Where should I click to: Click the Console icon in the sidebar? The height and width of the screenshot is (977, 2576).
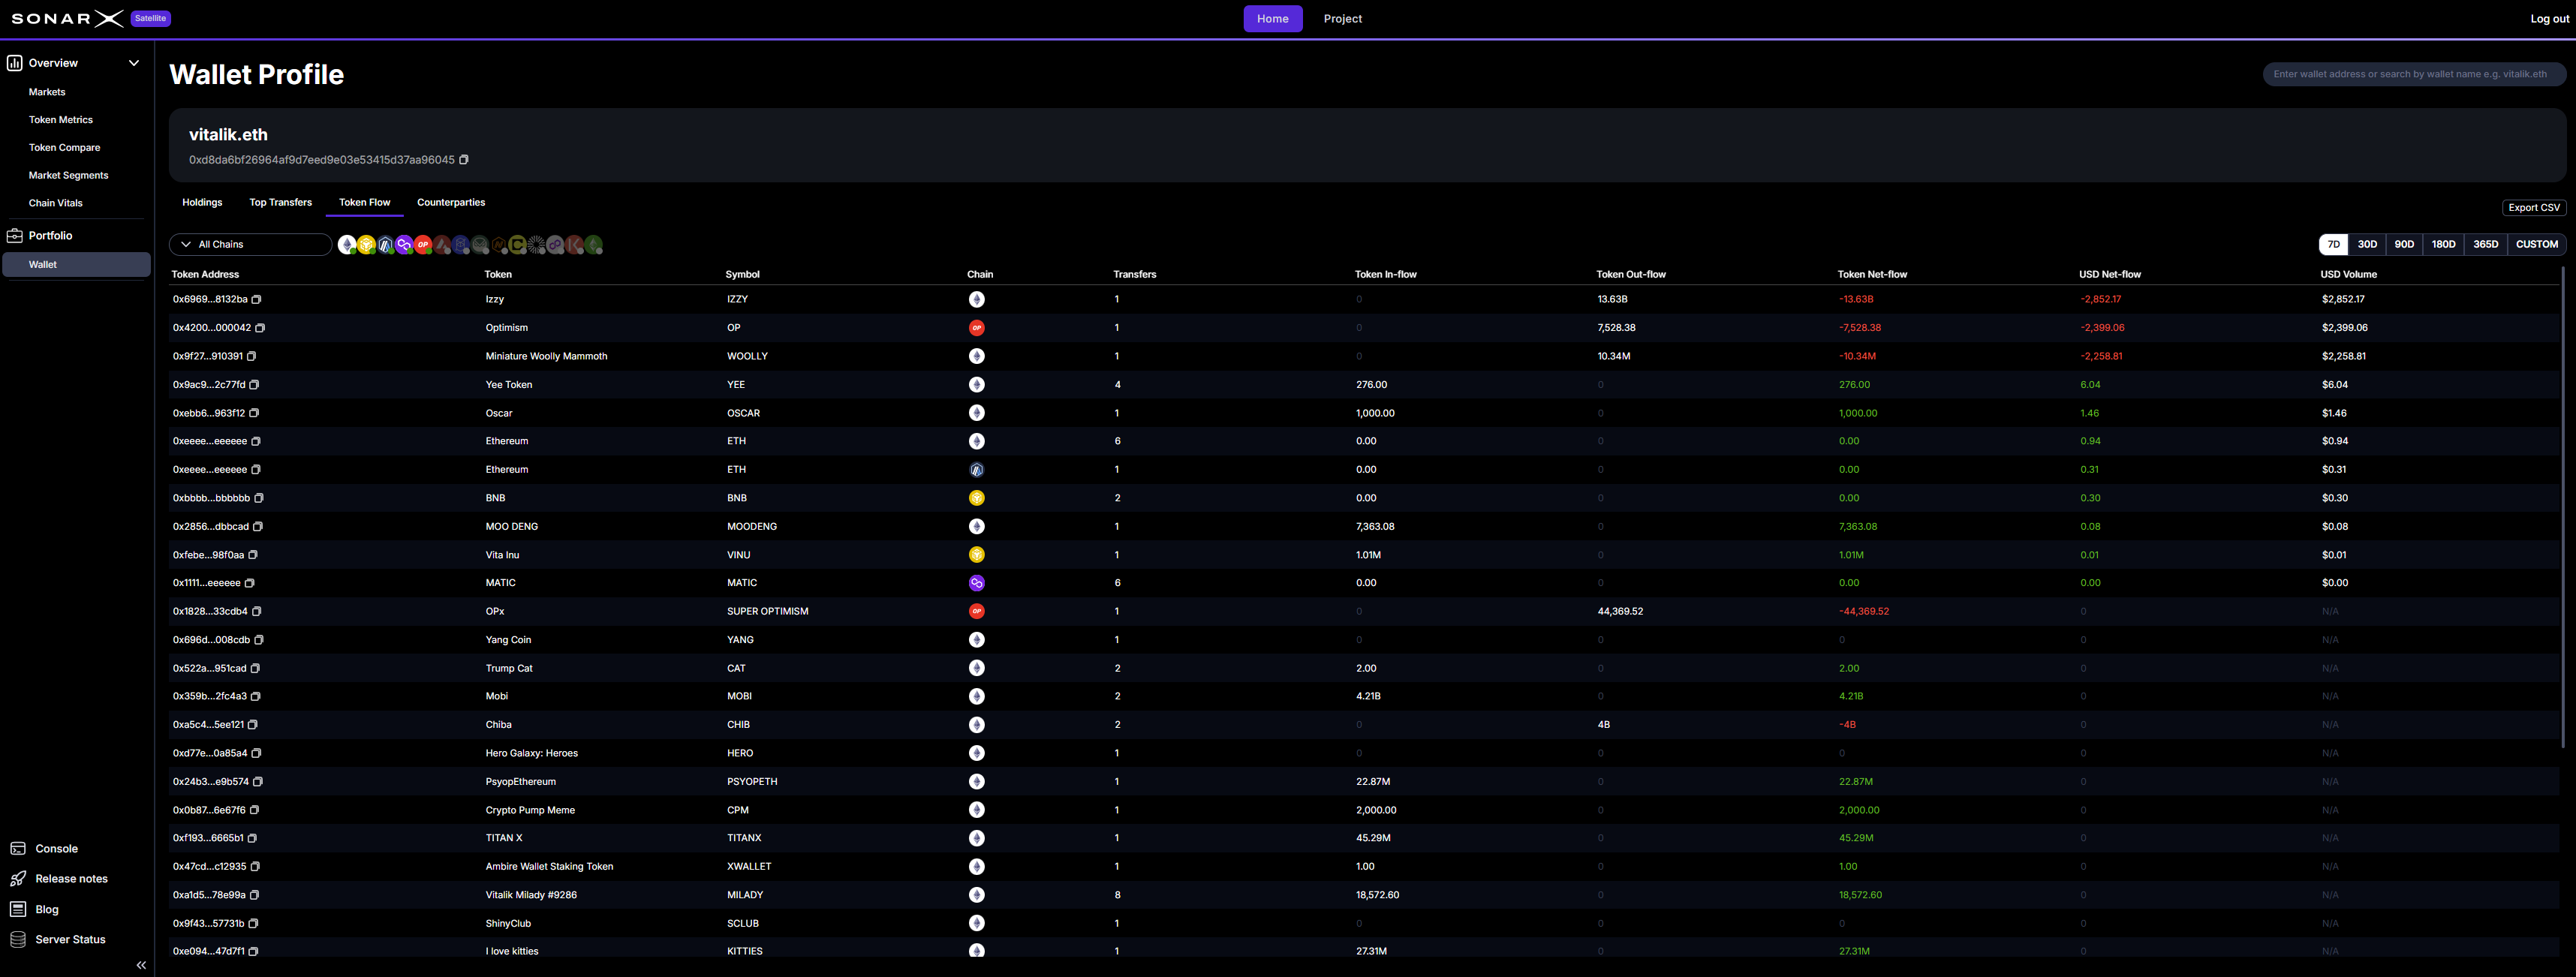pyautogui.click(x=18, y=848)
